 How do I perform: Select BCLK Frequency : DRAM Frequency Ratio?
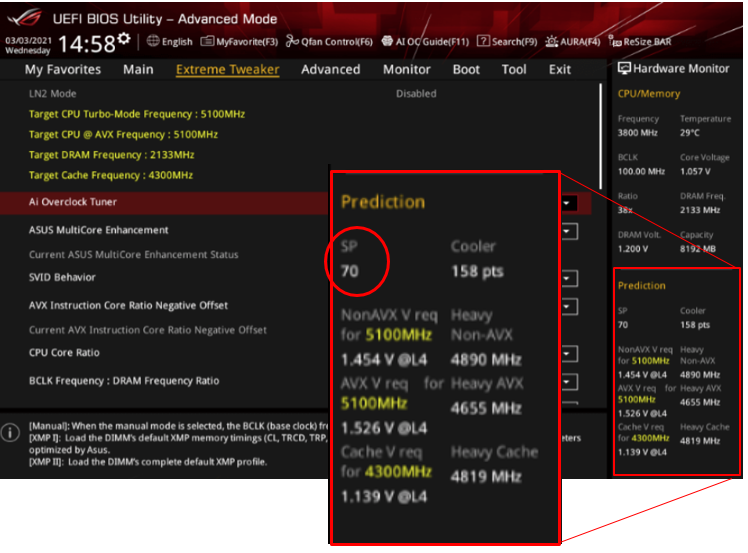[124, 381]
